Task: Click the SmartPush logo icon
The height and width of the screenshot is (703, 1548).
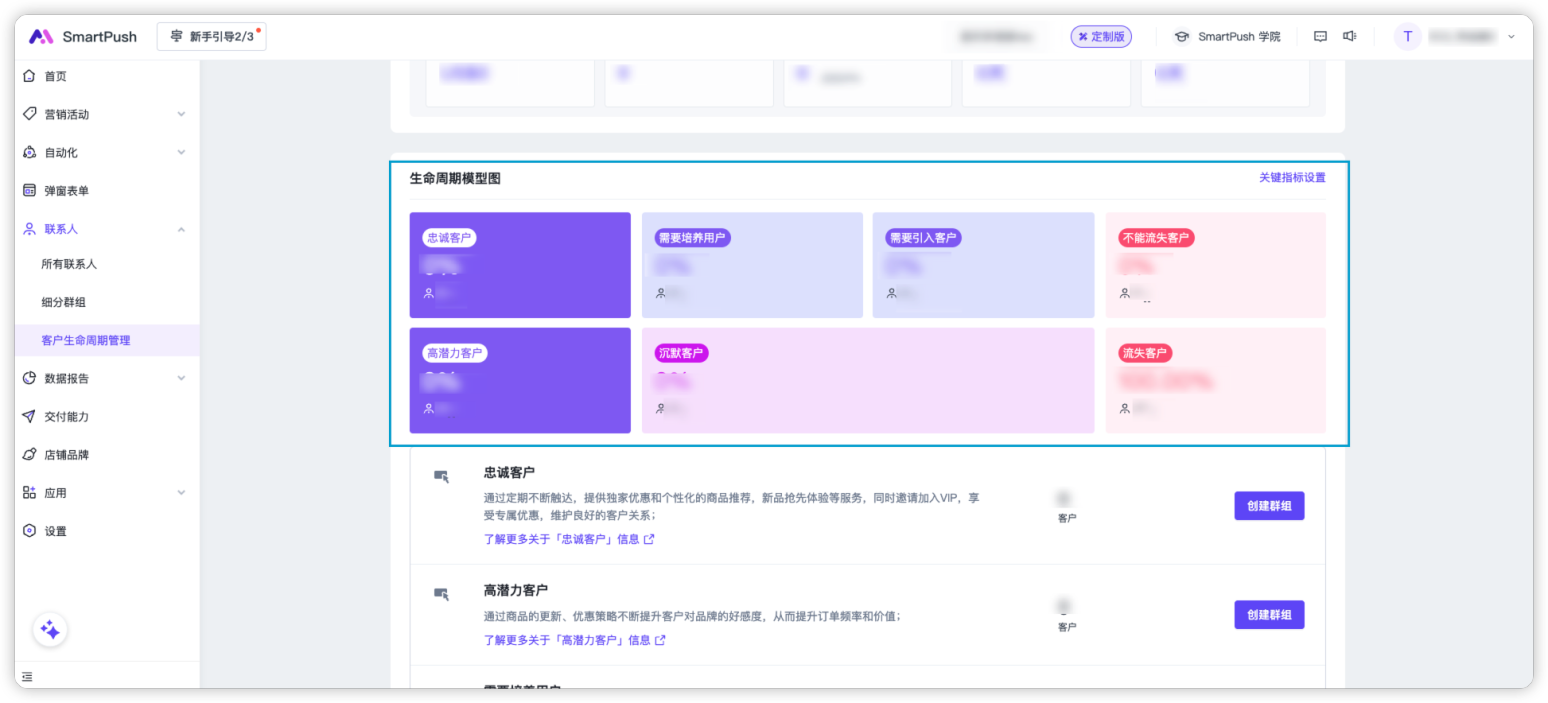Action: [41, 37]
